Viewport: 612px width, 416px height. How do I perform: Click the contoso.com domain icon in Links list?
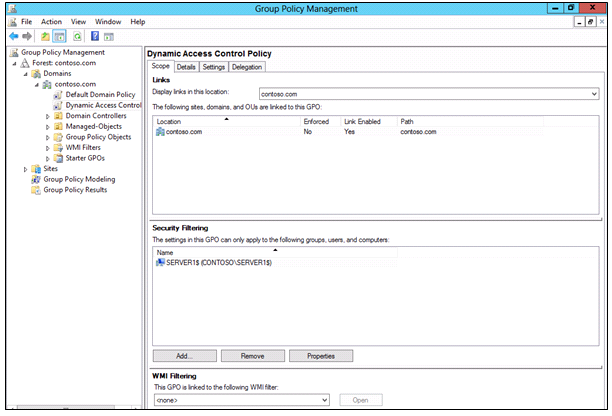click(160, 132)
